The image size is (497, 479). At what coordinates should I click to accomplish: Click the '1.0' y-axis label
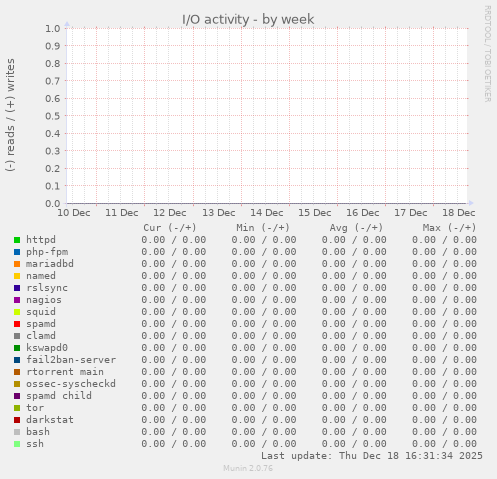[53, 28]
